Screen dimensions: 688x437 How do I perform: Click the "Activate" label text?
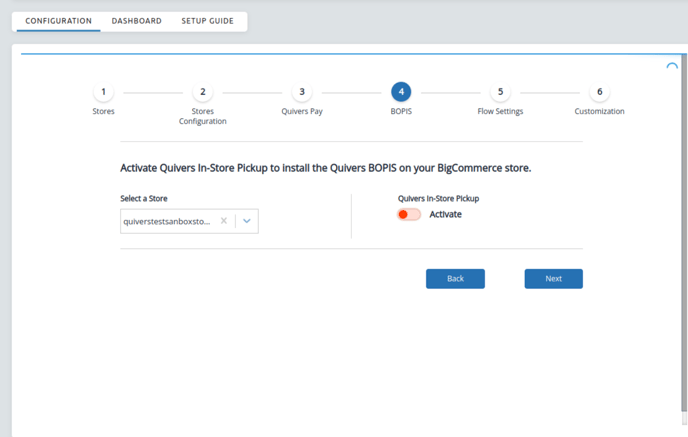point(445,214)
